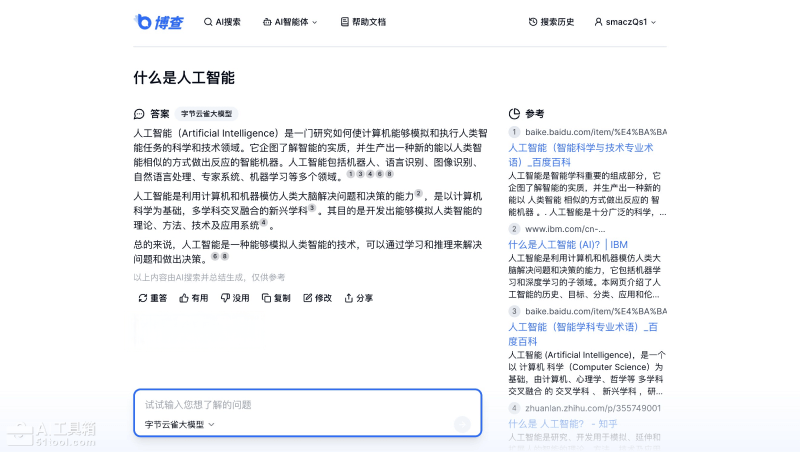This screenshot has width=800, height=452.
Task: Expand the AI智能体 dropdown menu
Action: 290,21
